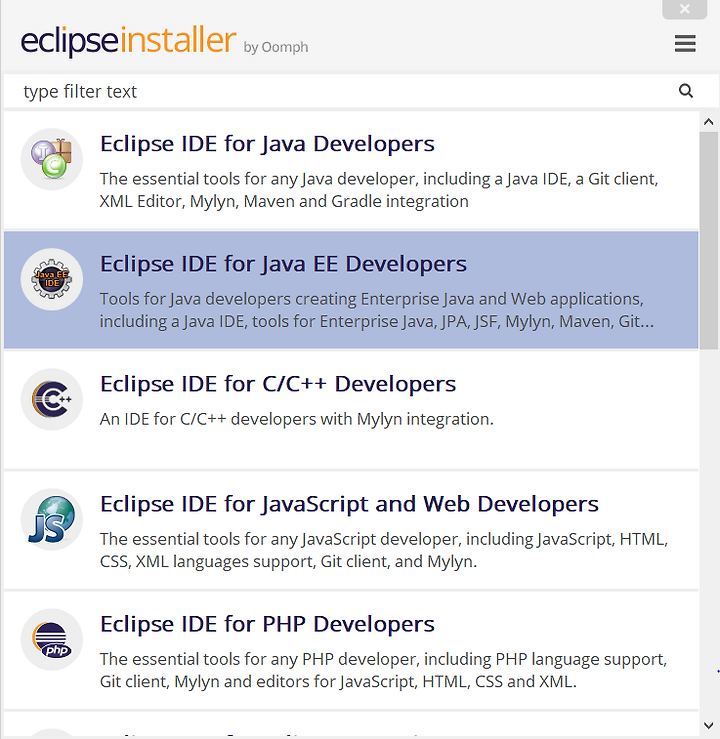Click 'An IDE for C/C++ developers' description
The height and width of the screenshot is (739, 720).
(296, 419)
